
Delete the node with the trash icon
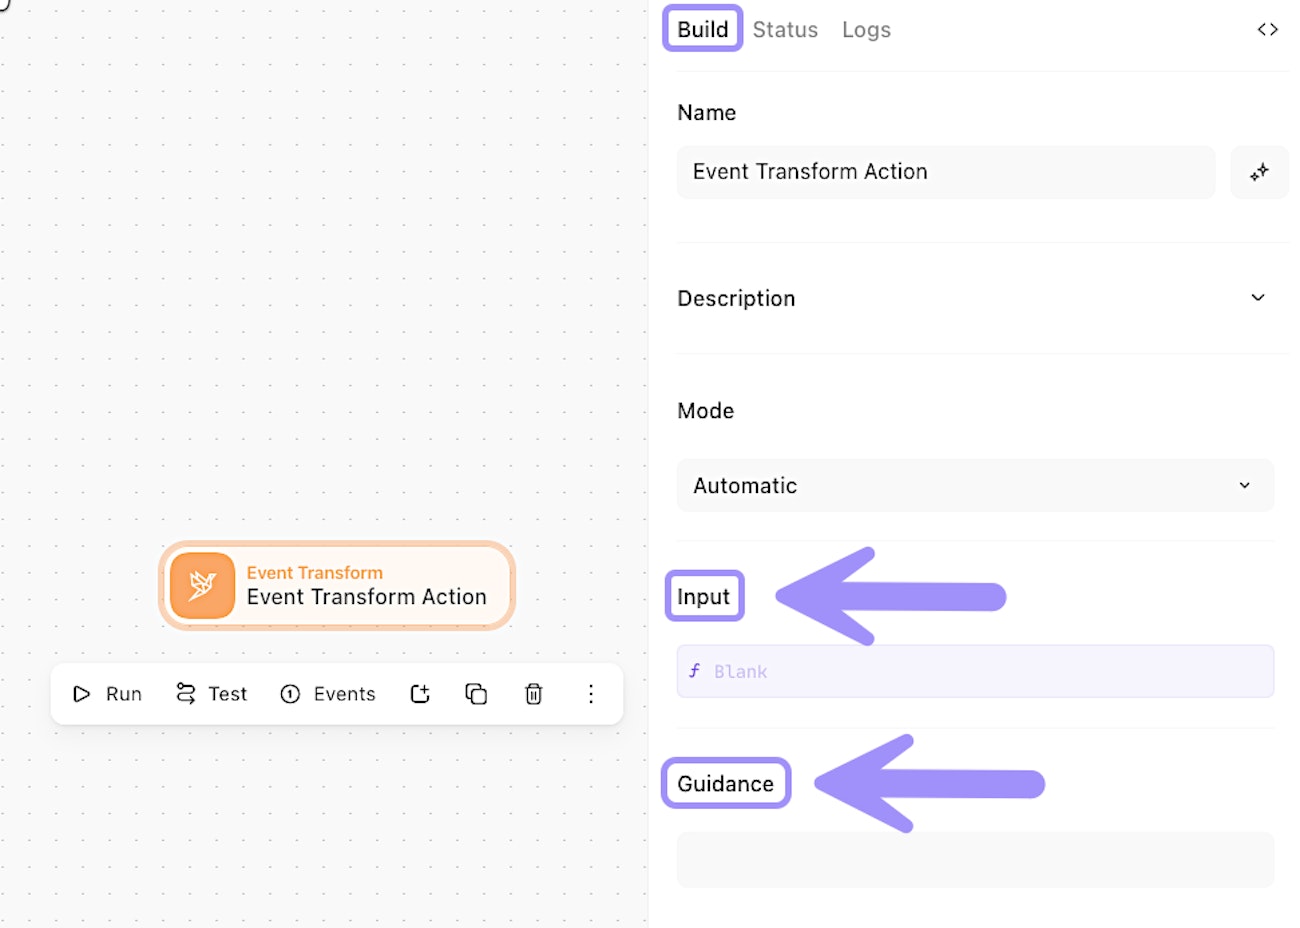click(534, 694)
